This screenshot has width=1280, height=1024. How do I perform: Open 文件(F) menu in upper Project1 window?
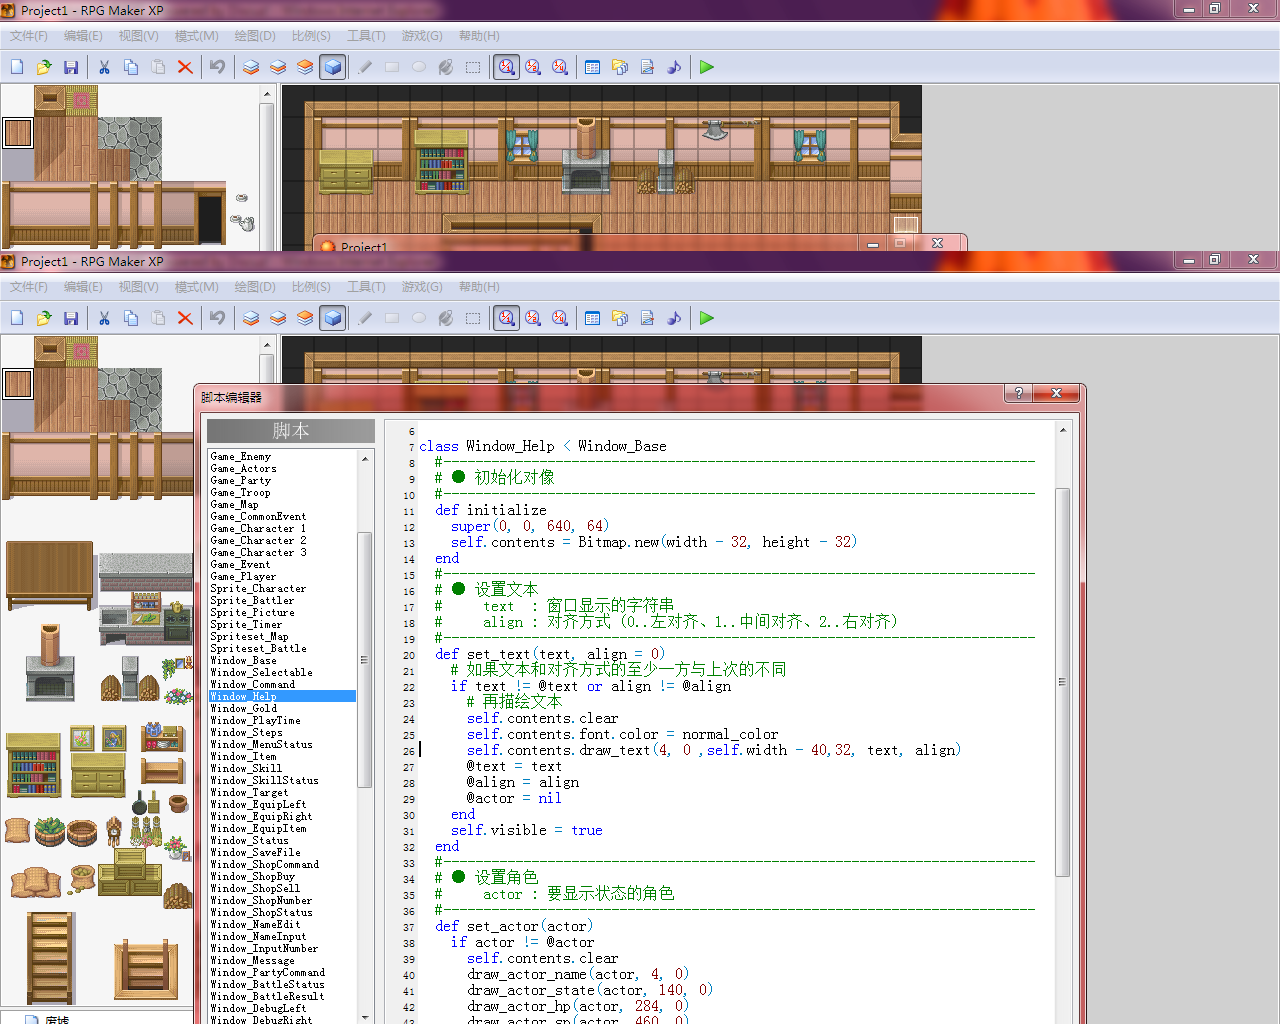tap(29, 36)
